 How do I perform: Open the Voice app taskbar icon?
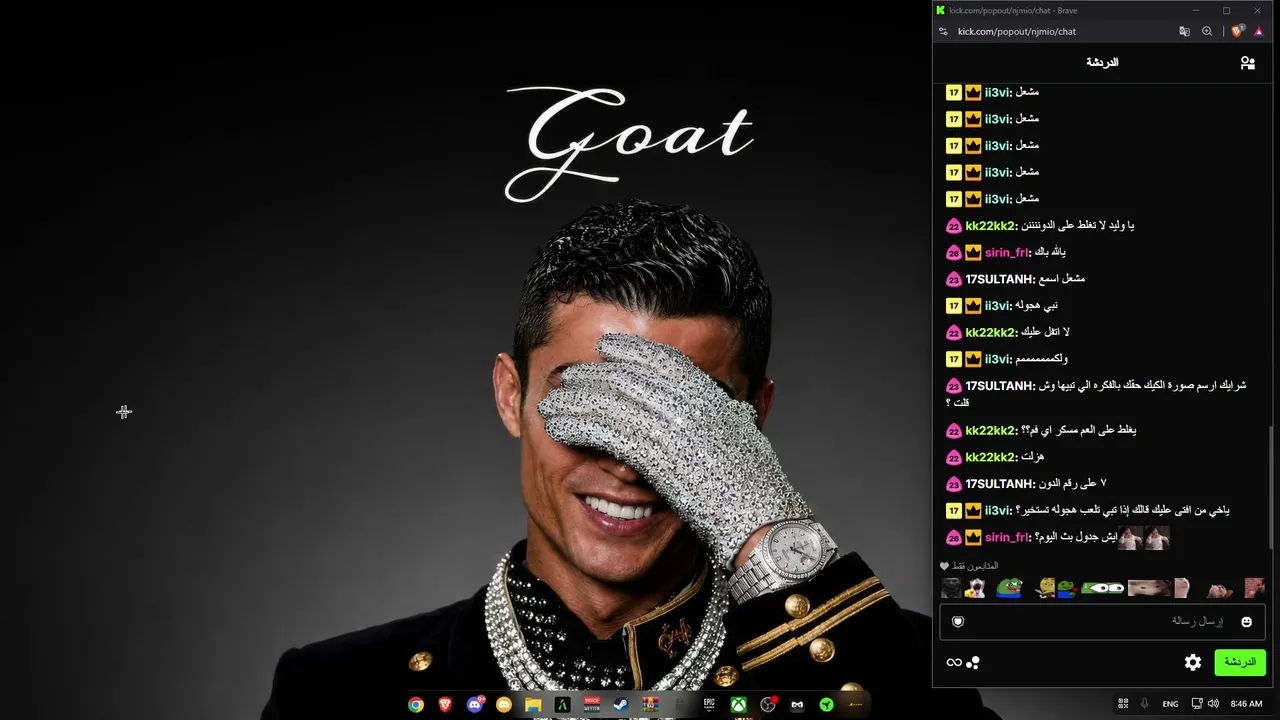click(592, 705)
